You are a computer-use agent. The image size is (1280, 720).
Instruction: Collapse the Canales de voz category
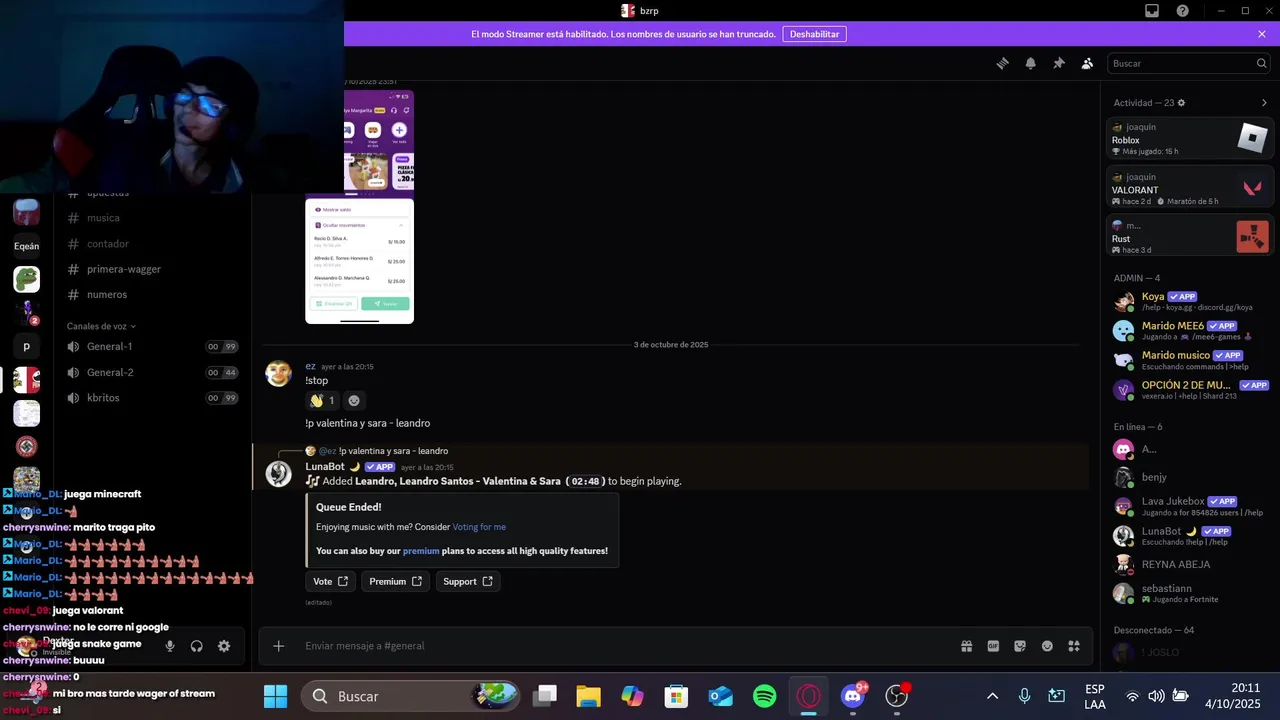point(101,326)
